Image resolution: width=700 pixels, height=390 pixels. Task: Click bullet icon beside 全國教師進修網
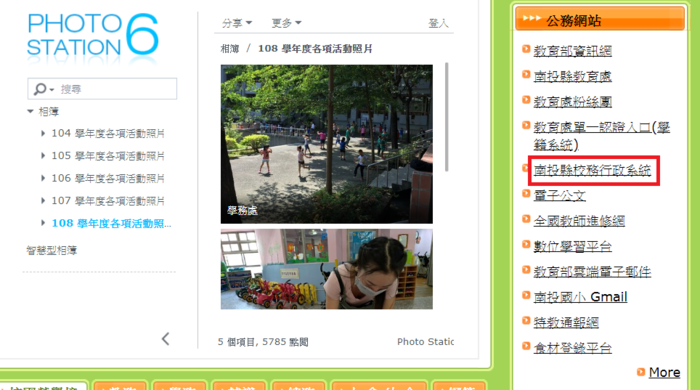tap(526, 219)
